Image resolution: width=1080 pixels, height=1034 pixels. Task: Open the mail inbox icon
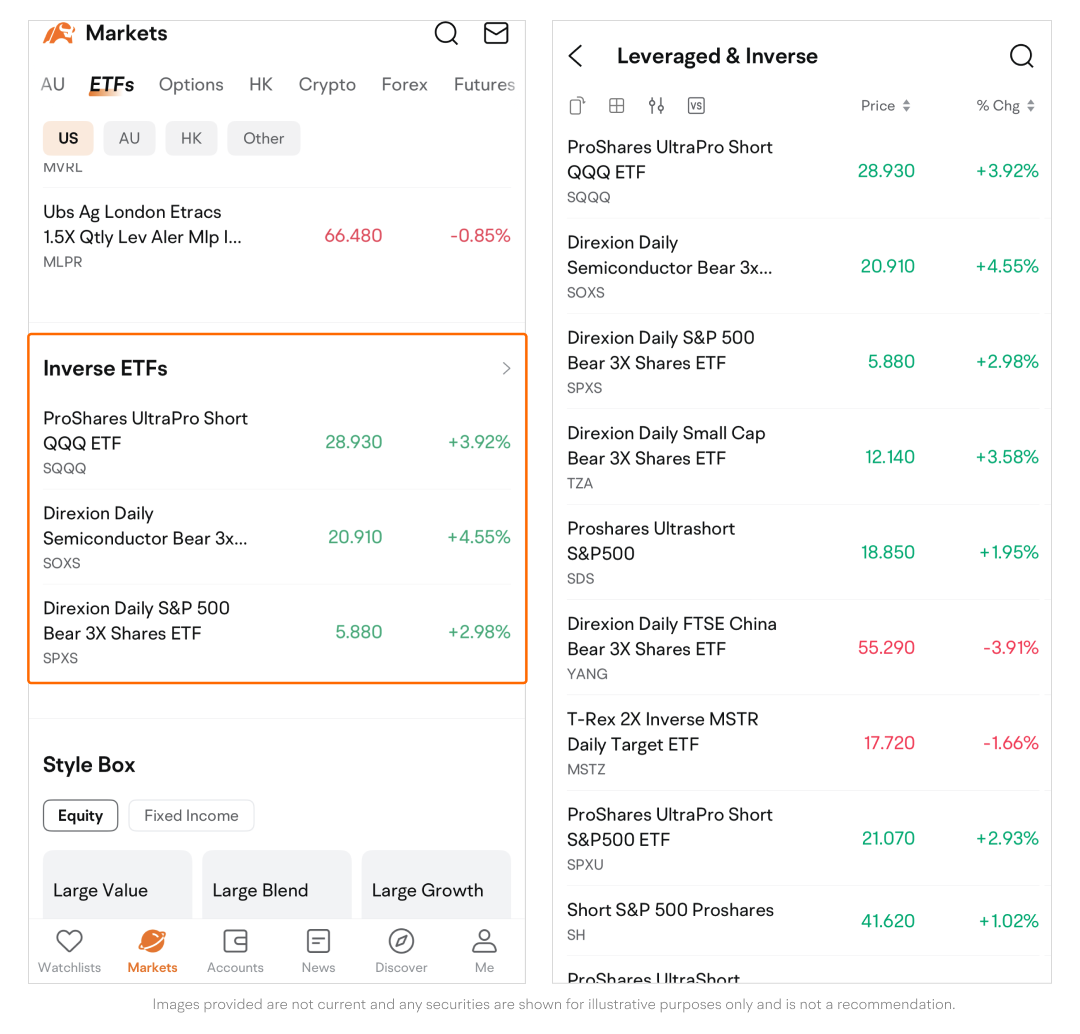[496, 33]
